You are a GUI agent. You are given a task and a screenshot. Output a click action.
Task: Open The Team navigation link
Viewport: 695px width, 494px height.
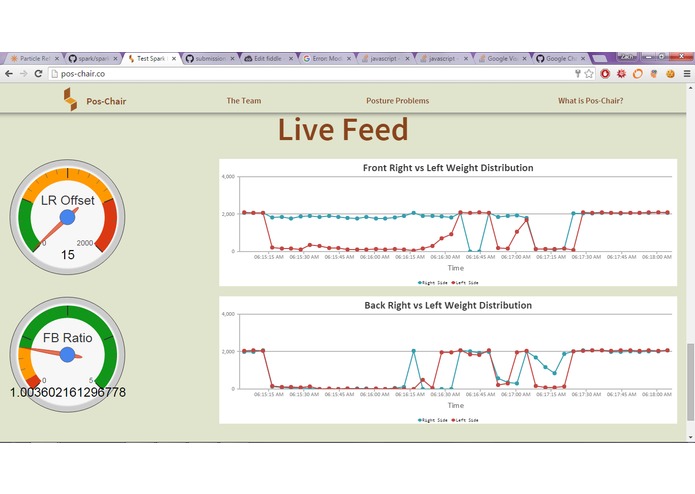(x=244, y=101)
